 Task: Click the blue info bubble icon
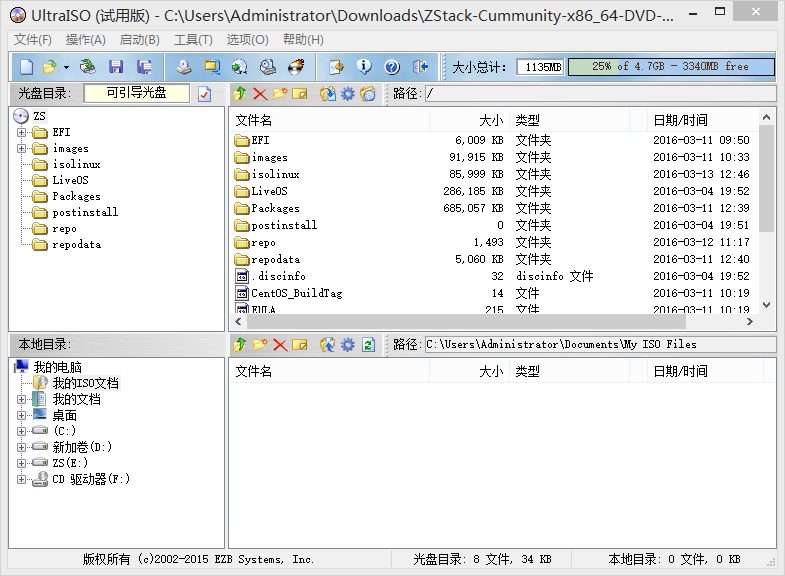tap(364, 67)
